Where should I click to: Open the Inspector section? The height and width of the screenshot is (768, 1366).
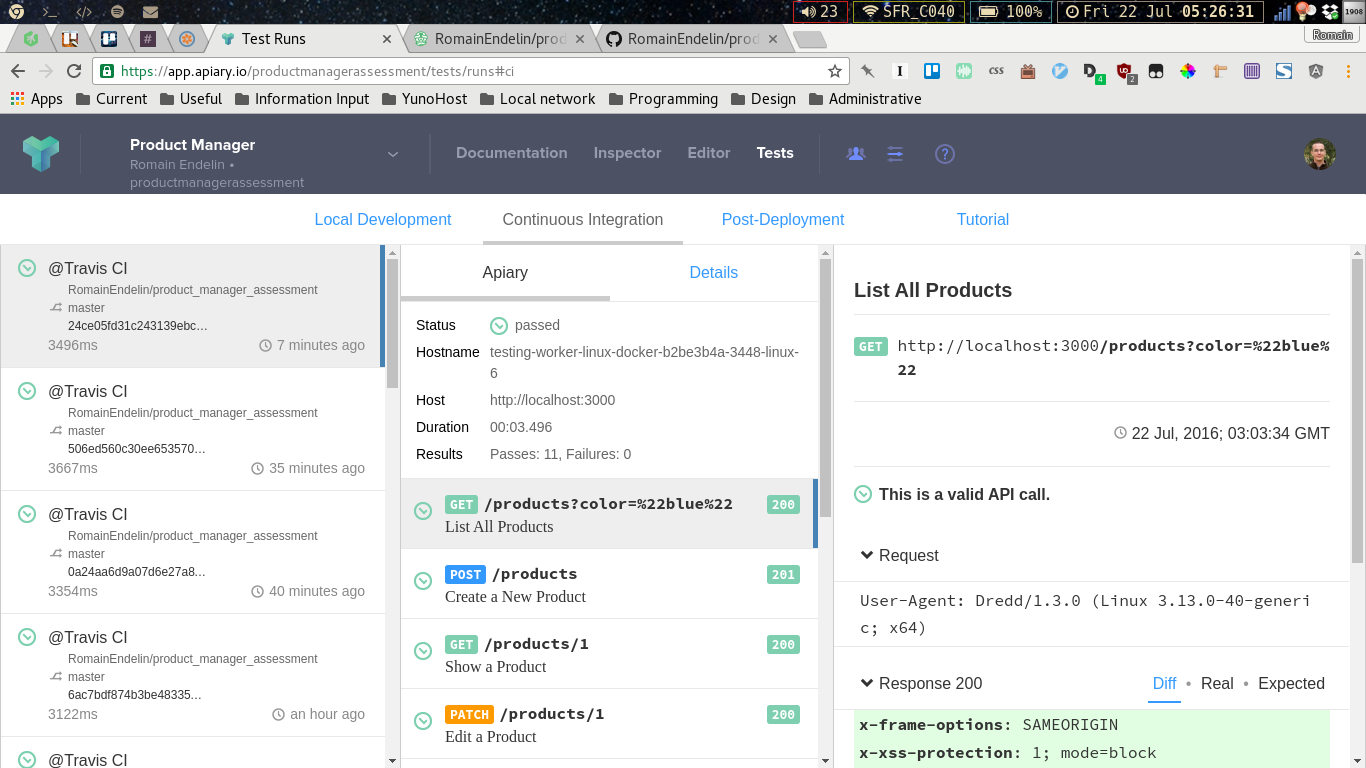(628, 153)
